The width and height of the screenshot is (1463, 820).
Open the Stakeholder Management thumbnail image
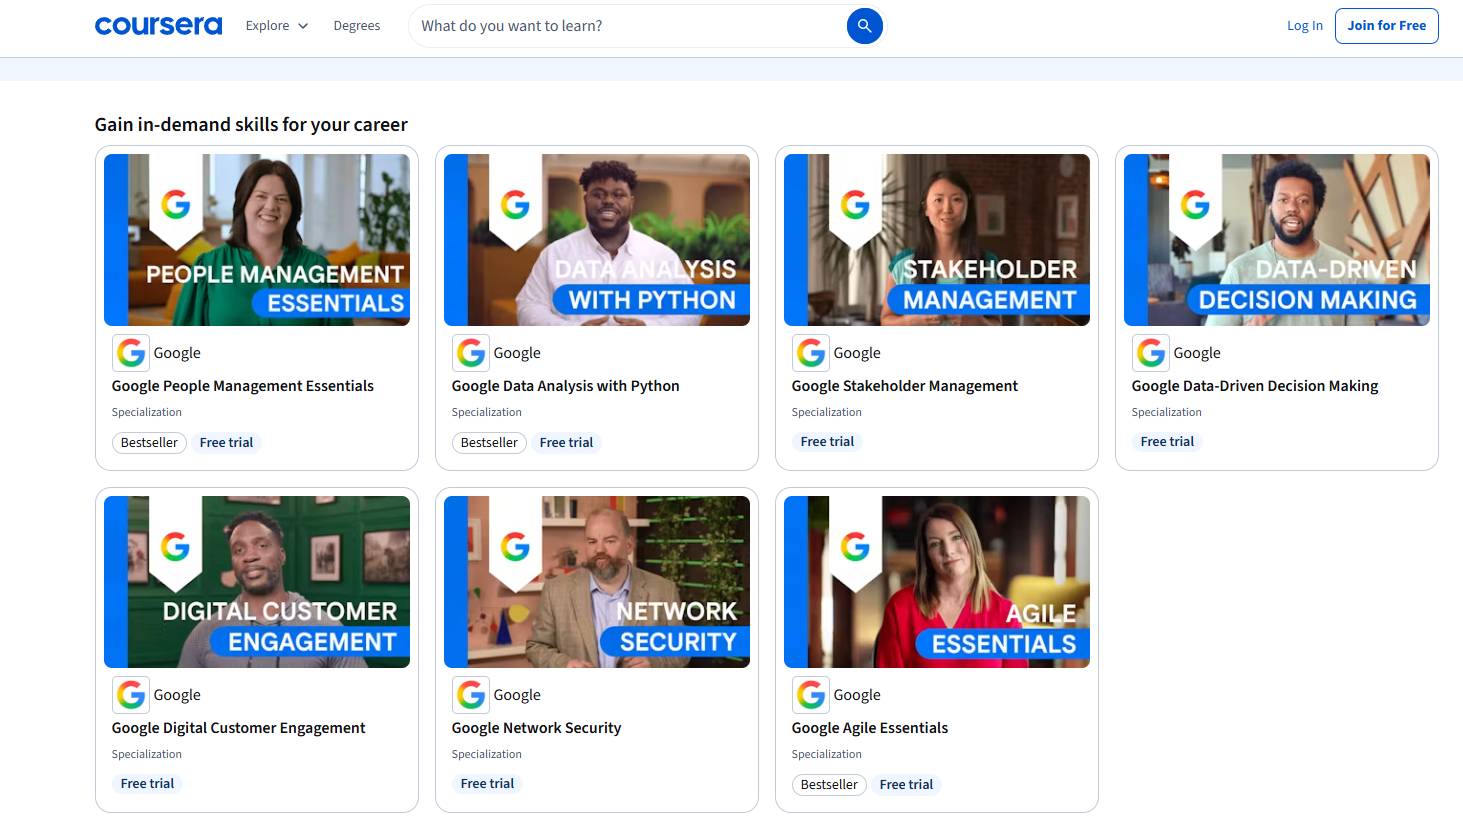pyautogui.click(x=937, y=240)
